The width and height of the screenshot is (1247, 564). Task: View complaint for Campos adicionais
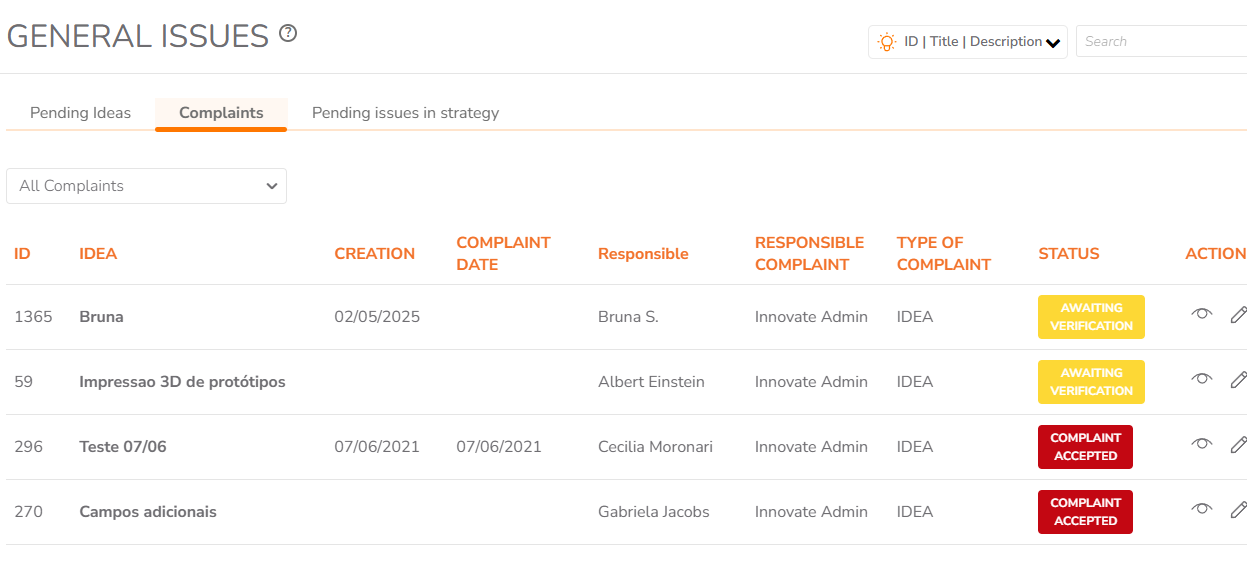(x=1202, y=510)
